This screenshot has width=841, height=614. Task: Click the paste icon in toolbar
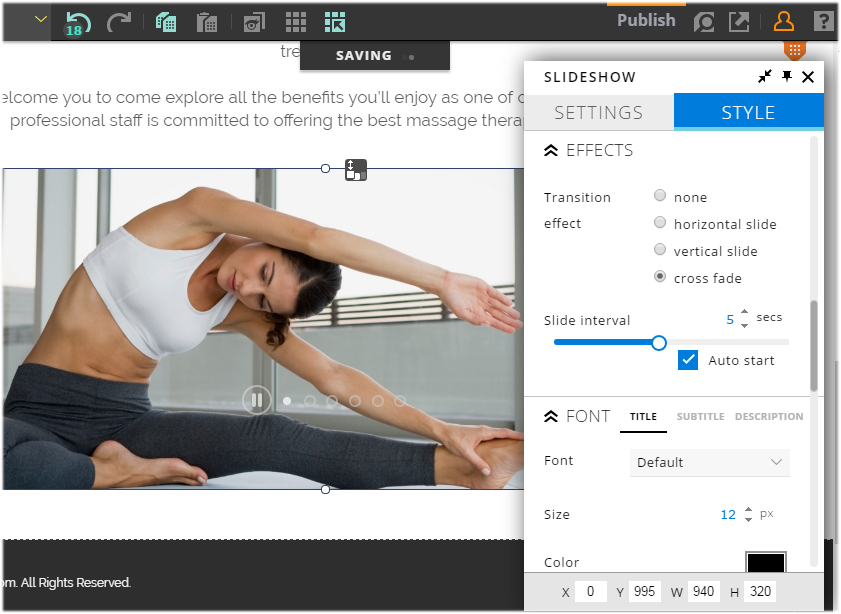(x=207, y=22)
